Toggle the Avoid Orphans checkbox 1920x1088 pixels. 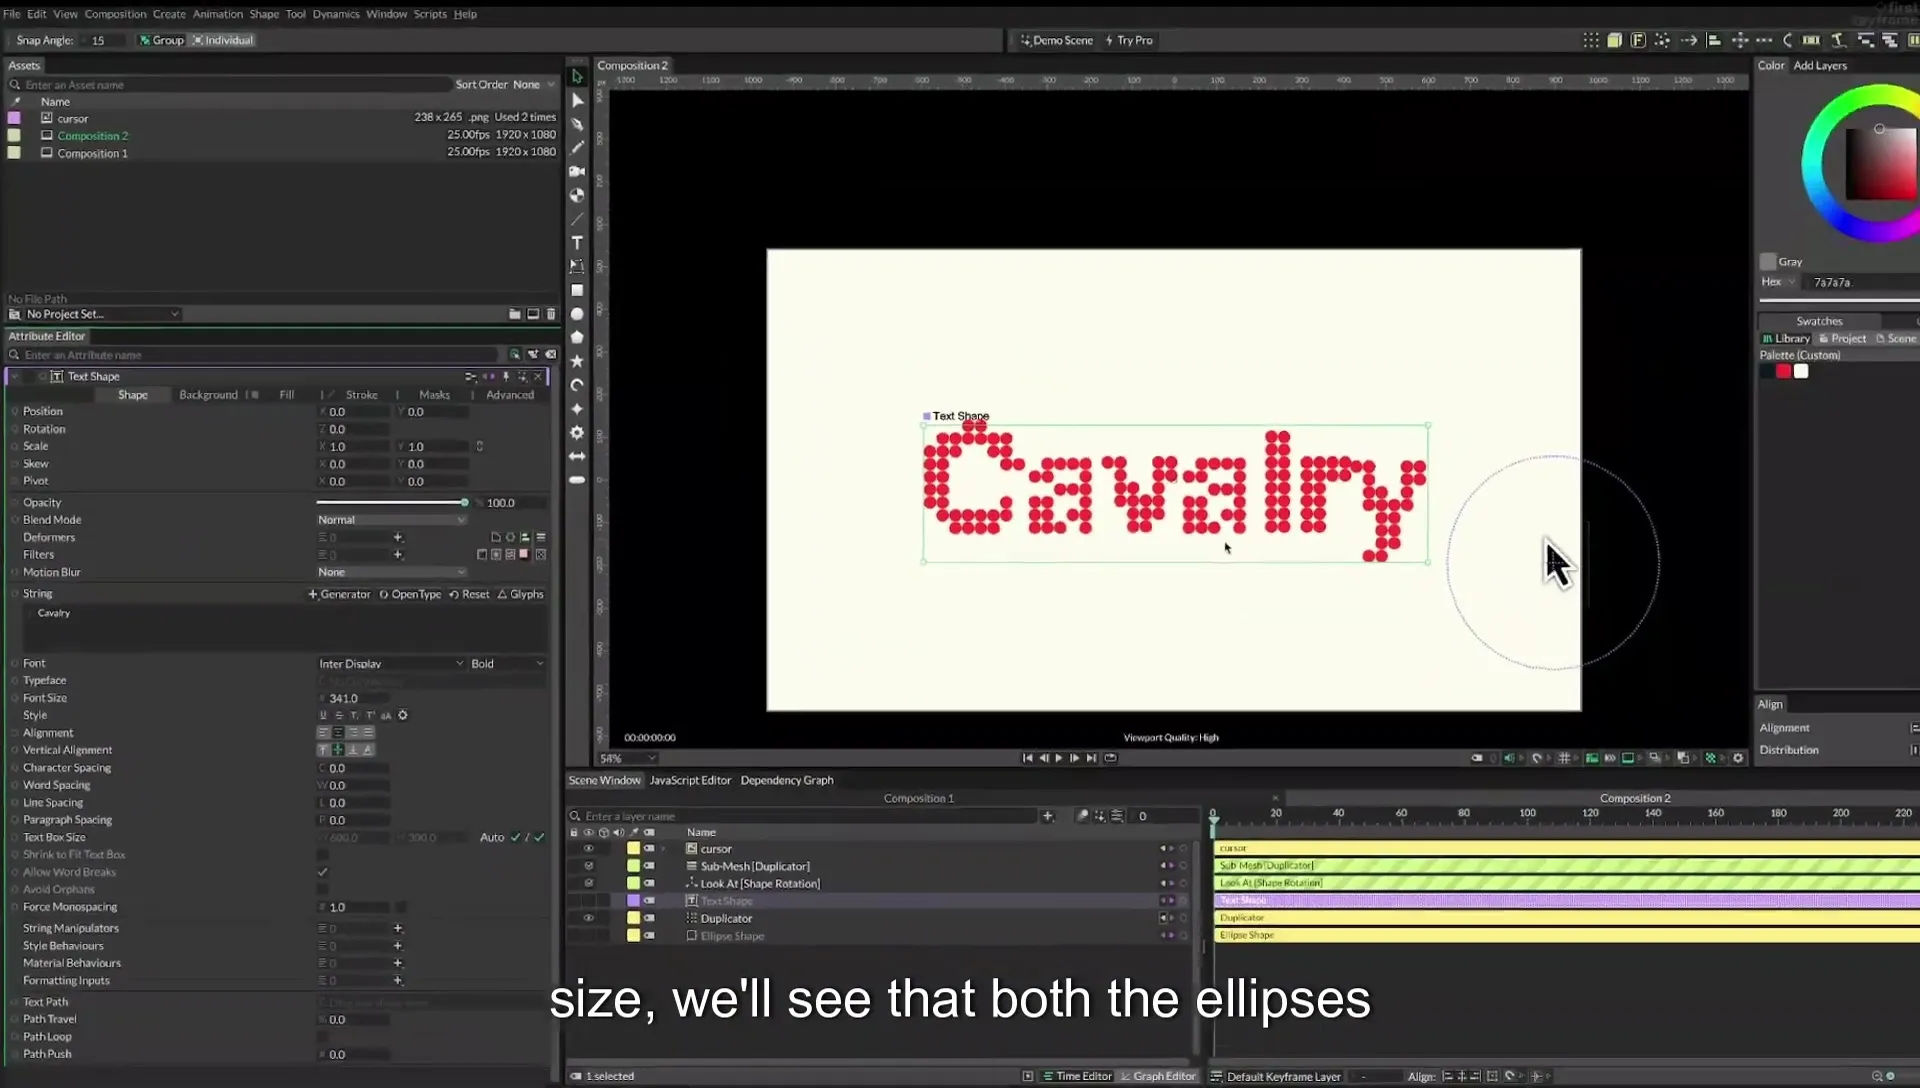[323, 889]
